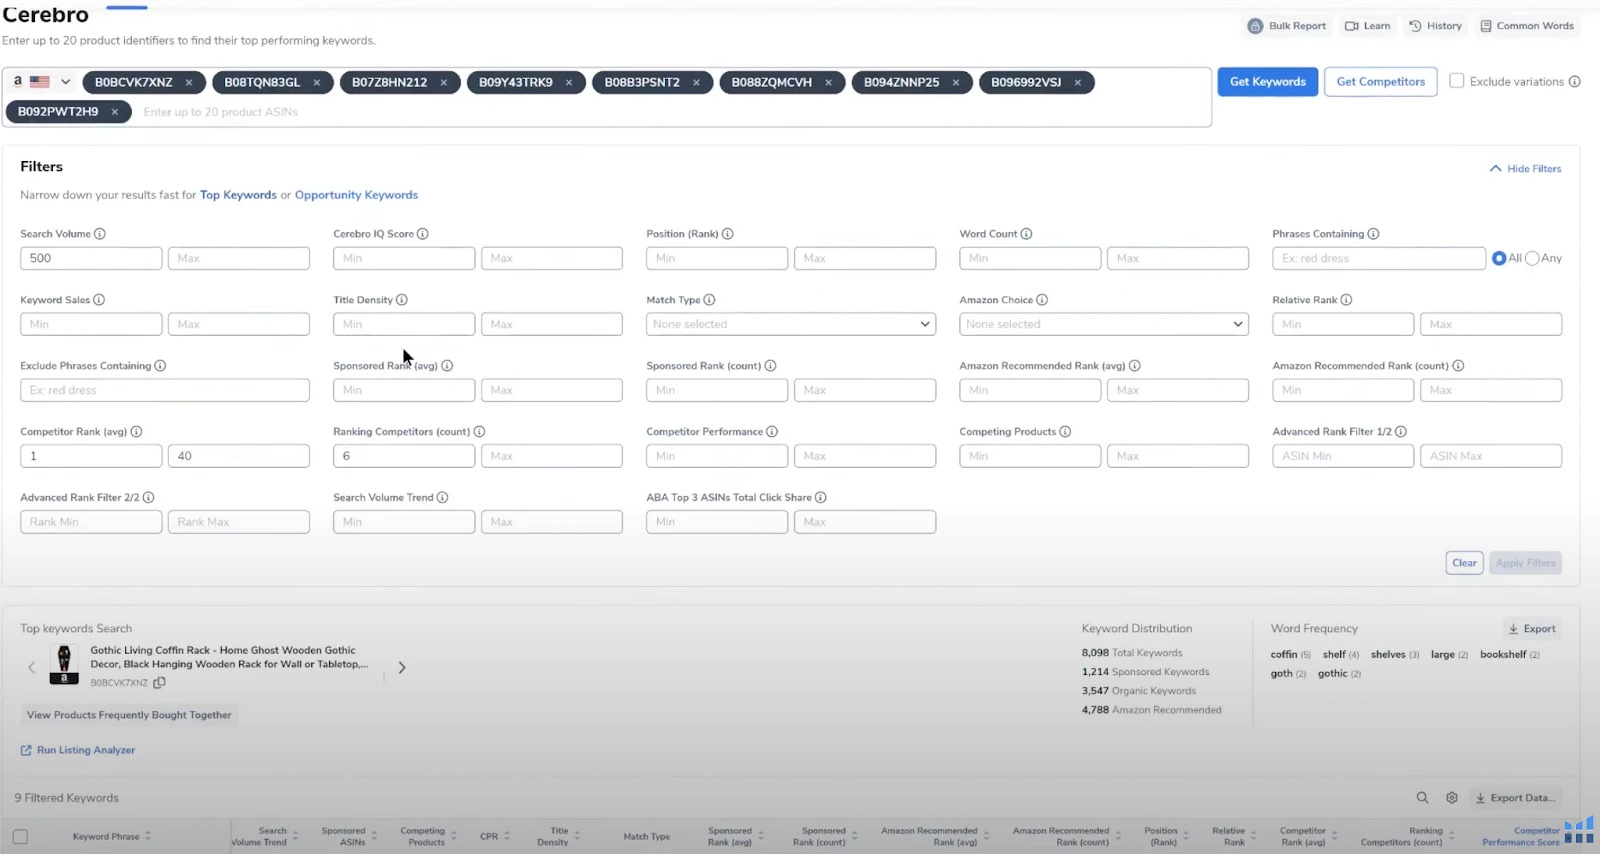Select the Any radio button
Image resolution: width=1600 pixels, height=854 pixels.
1532,258
